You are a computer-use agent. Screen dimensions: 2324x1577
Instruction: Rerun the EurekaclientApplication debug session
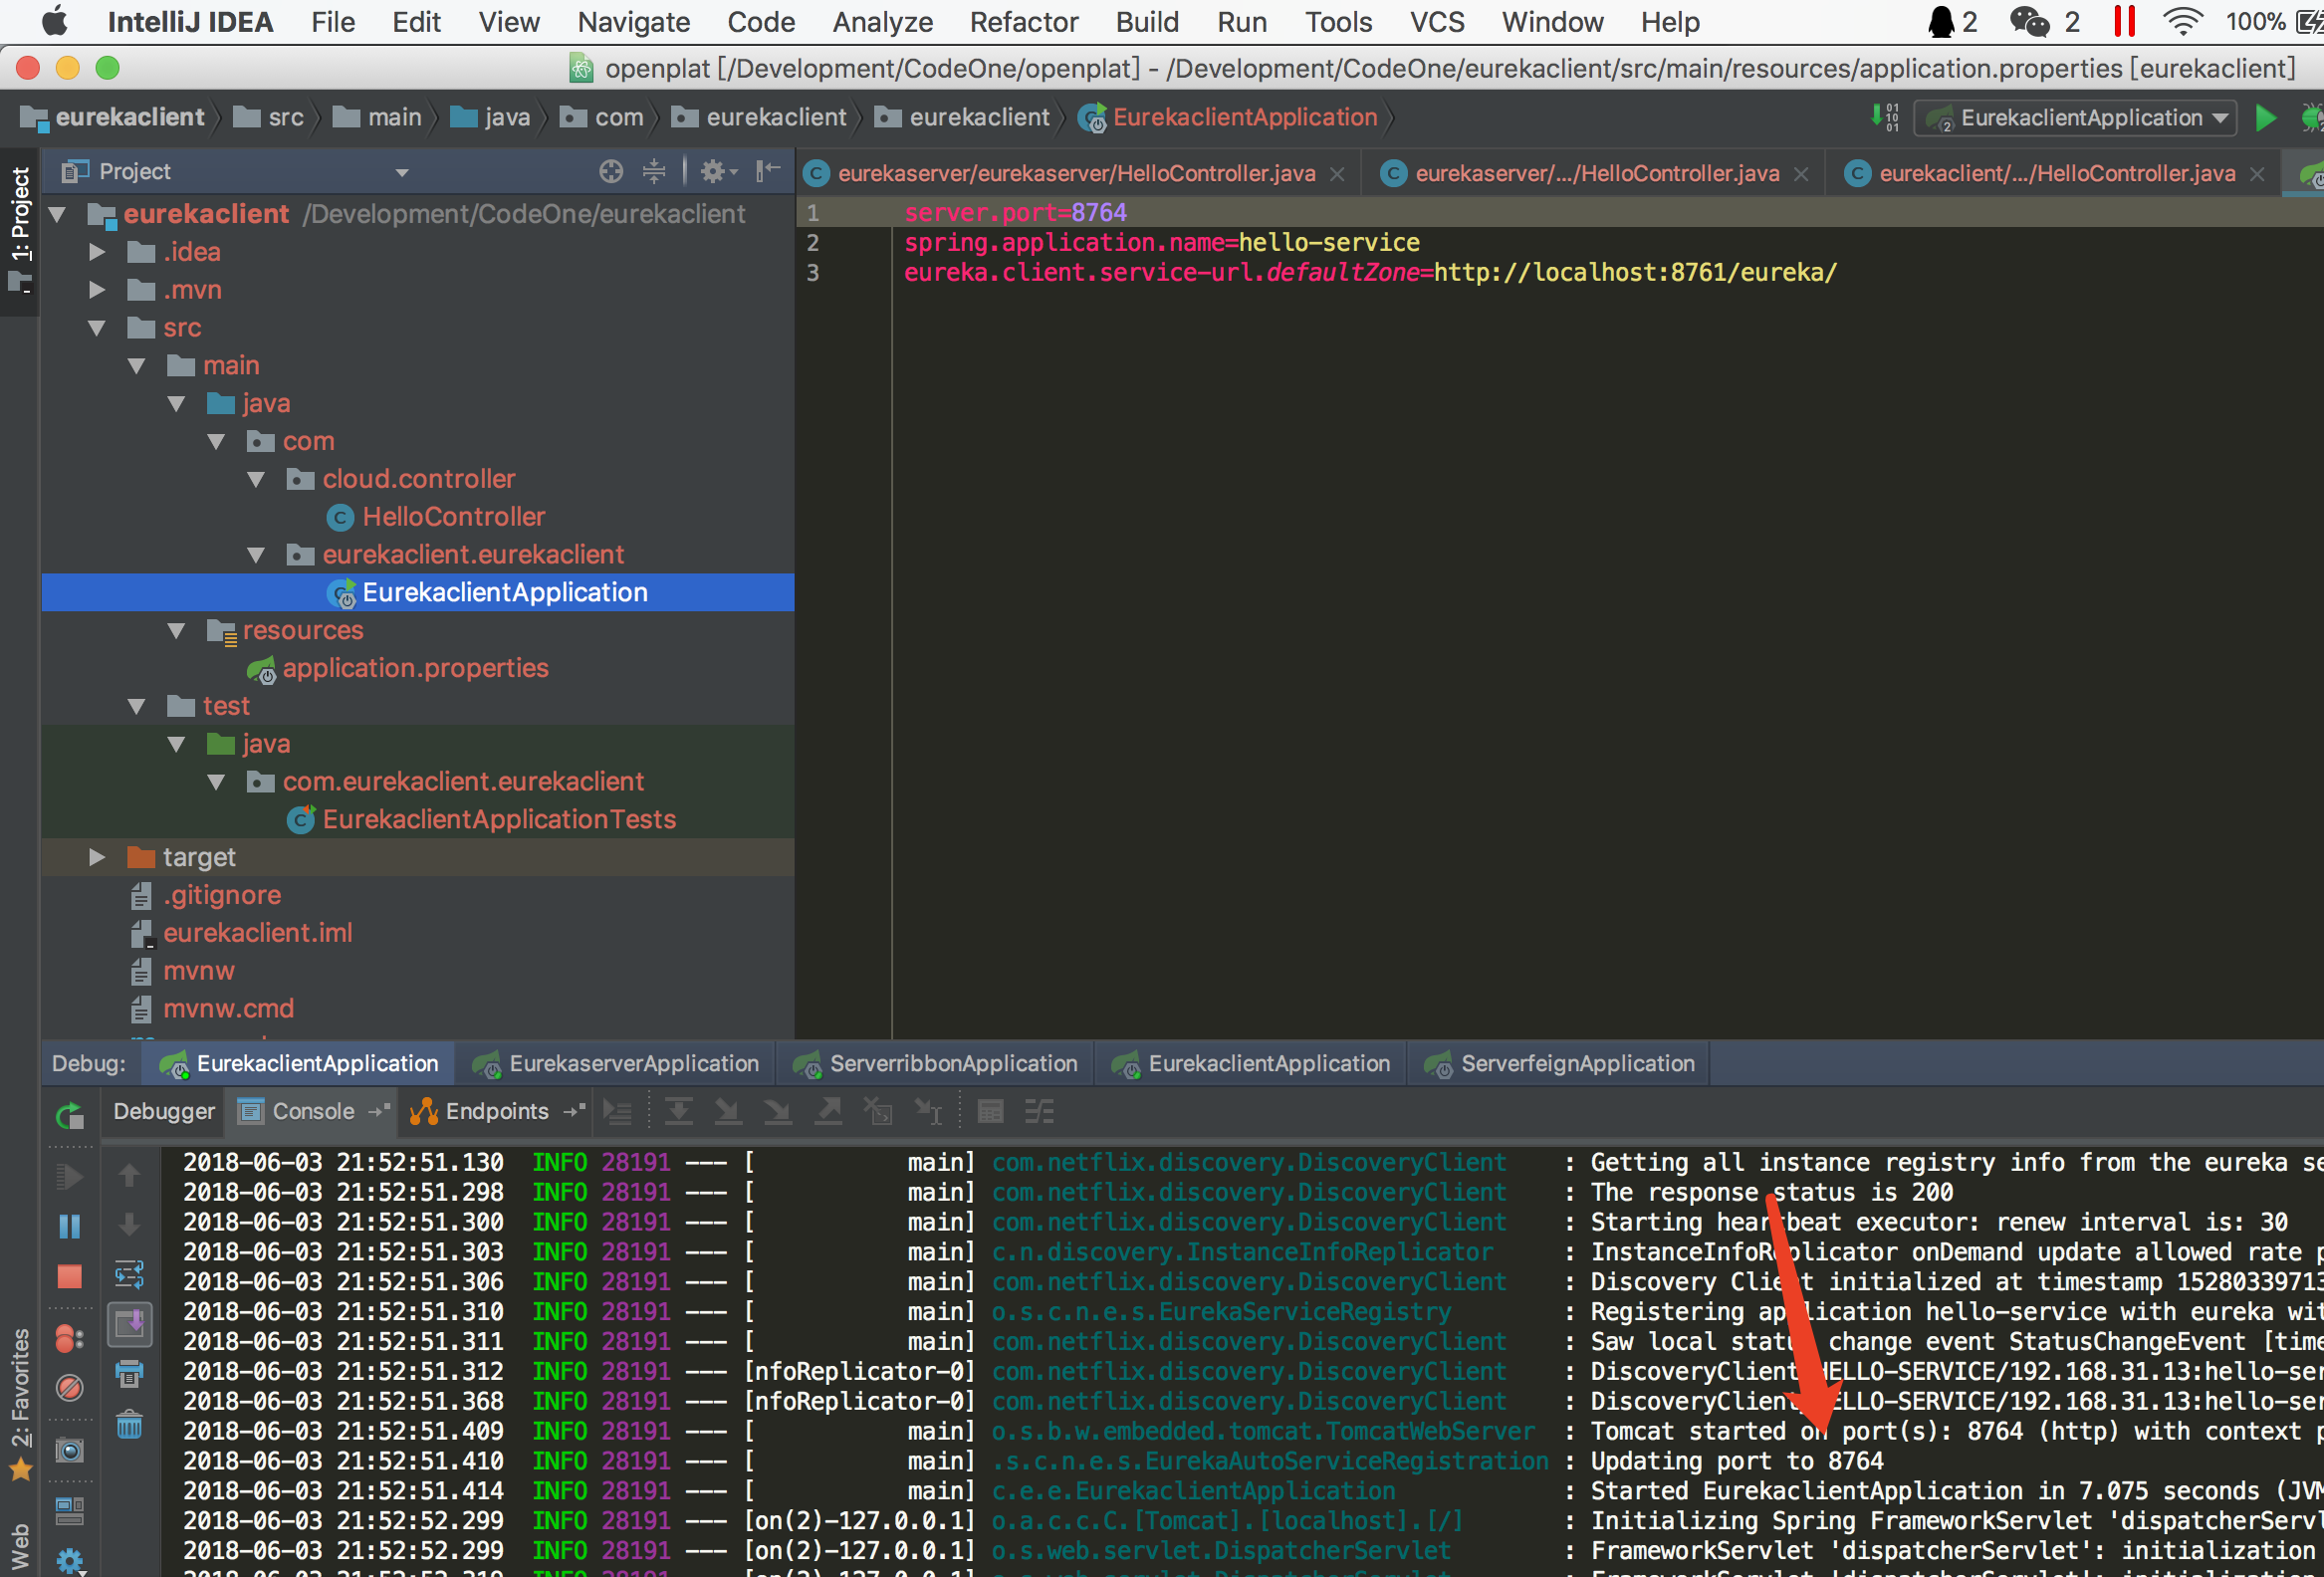pyautogui.click(x=69, y=1114)
